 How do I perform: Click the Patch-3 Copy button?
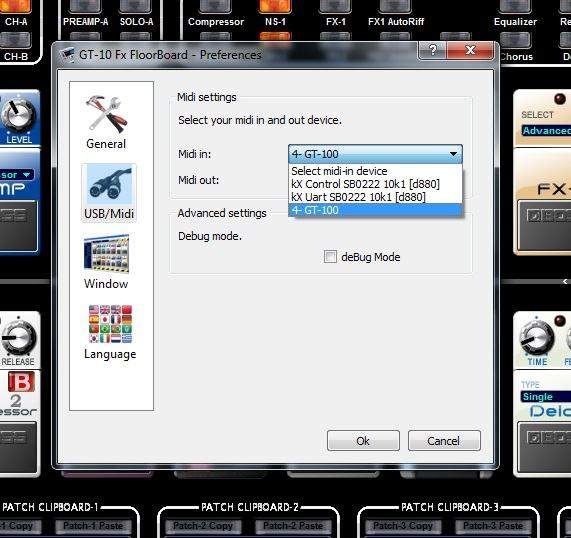[x=402, y=526]
